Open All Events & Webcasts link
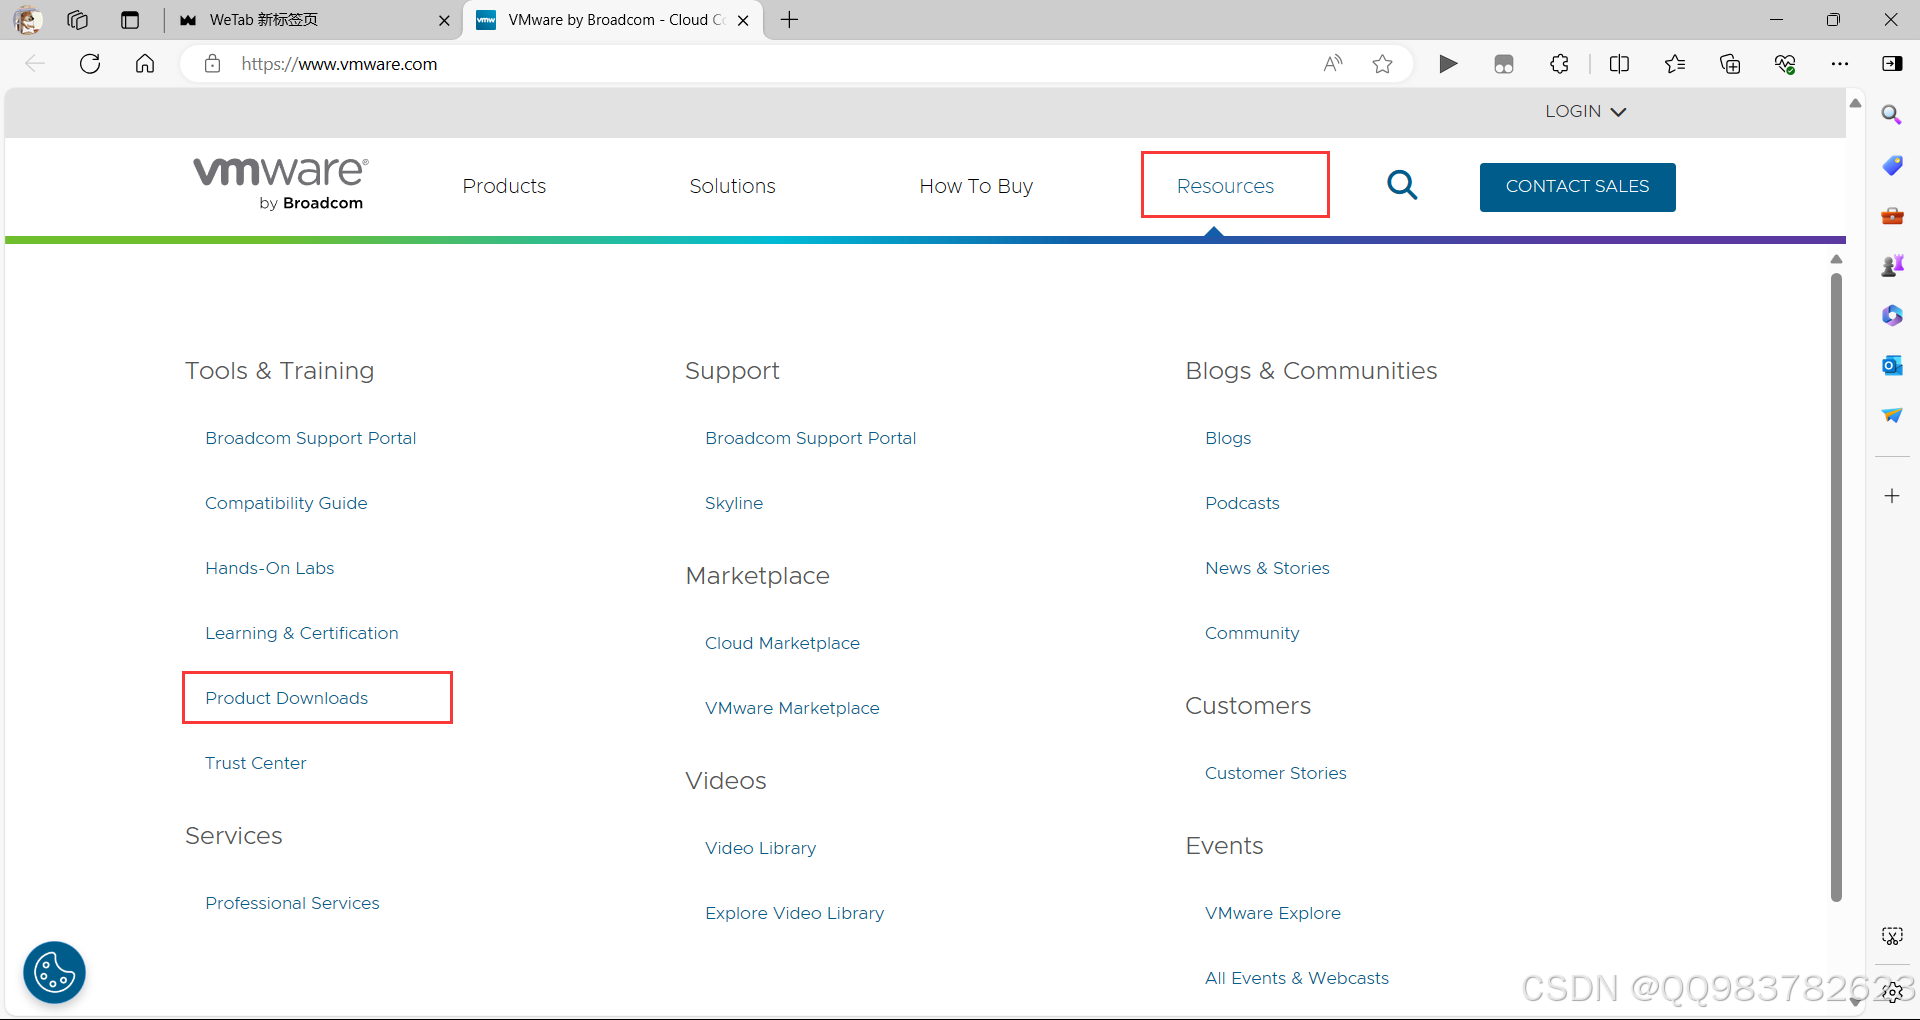The width and height of the screenshot is (1920, 1020). pyautogui.click(x=1297, y=978)
